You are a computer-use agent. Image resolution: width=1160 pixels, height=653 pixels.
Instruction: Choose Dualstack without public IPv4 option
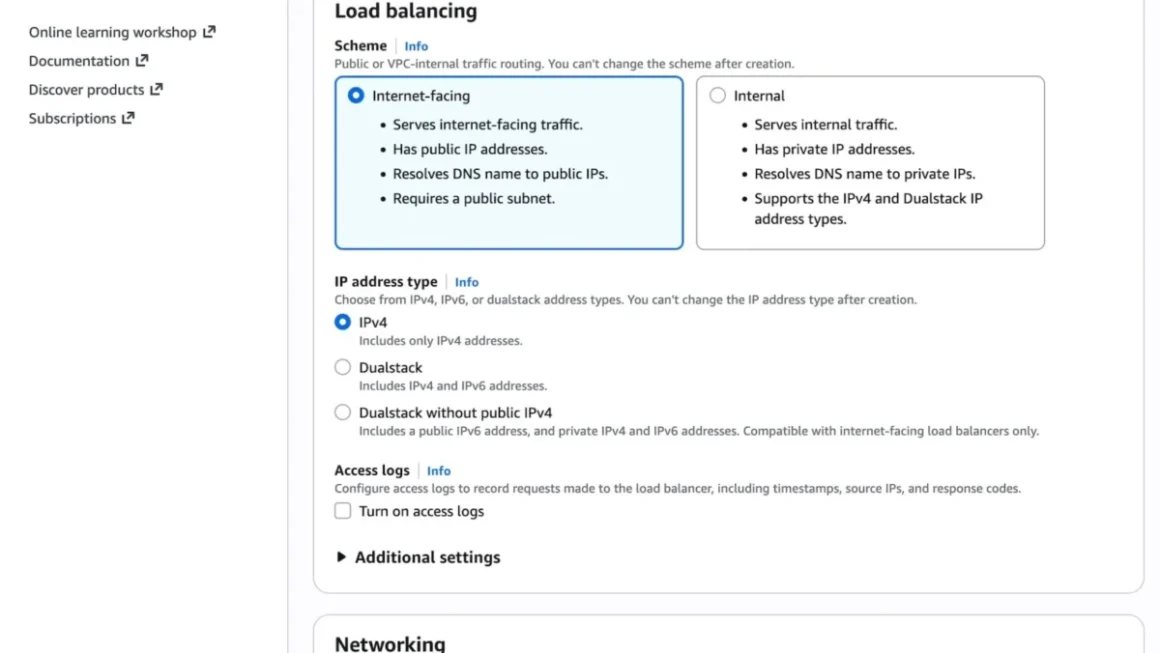click(x=343, y=413)
